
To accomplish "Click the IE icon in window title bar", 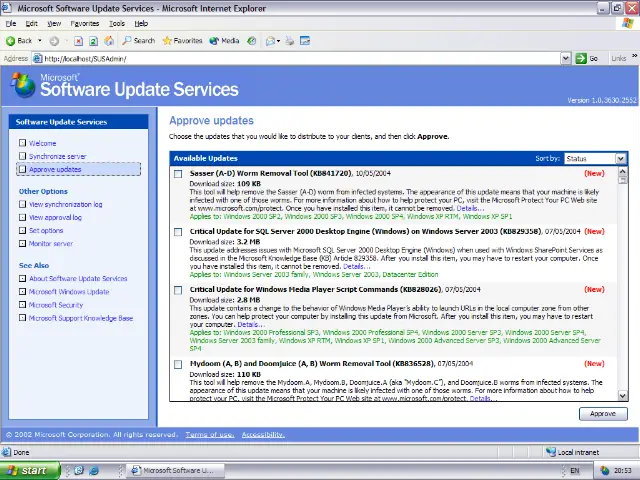I will [7, 8].
